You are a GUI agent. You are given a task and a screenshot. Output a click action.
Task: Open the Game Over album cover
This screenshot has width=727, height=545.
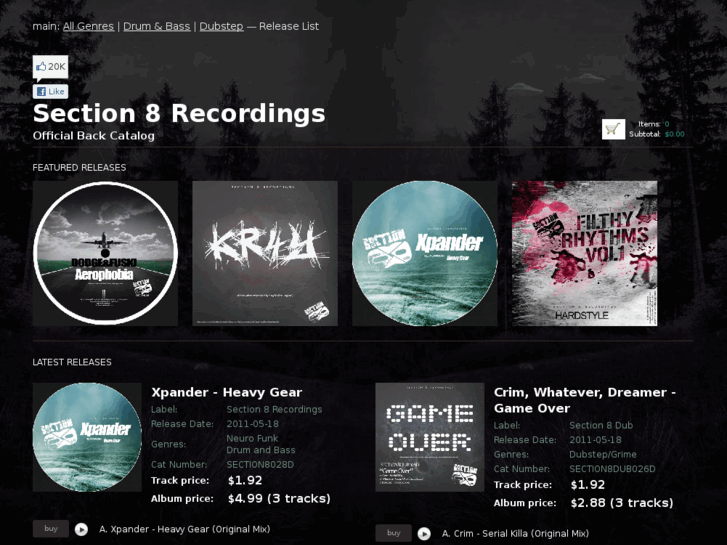(x=430, y=437)
